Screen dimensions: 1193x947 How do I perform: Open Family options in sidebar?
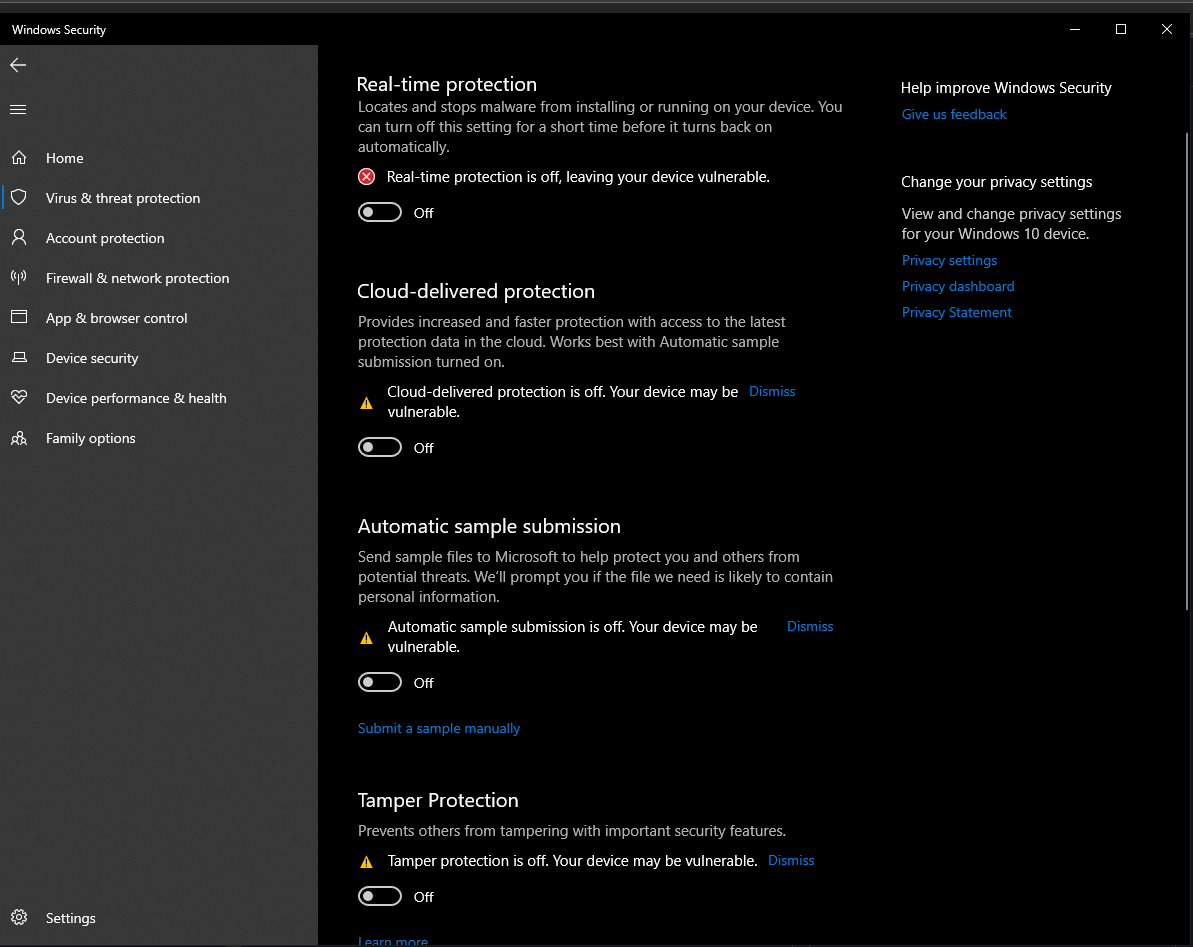(x=90, y=438)
